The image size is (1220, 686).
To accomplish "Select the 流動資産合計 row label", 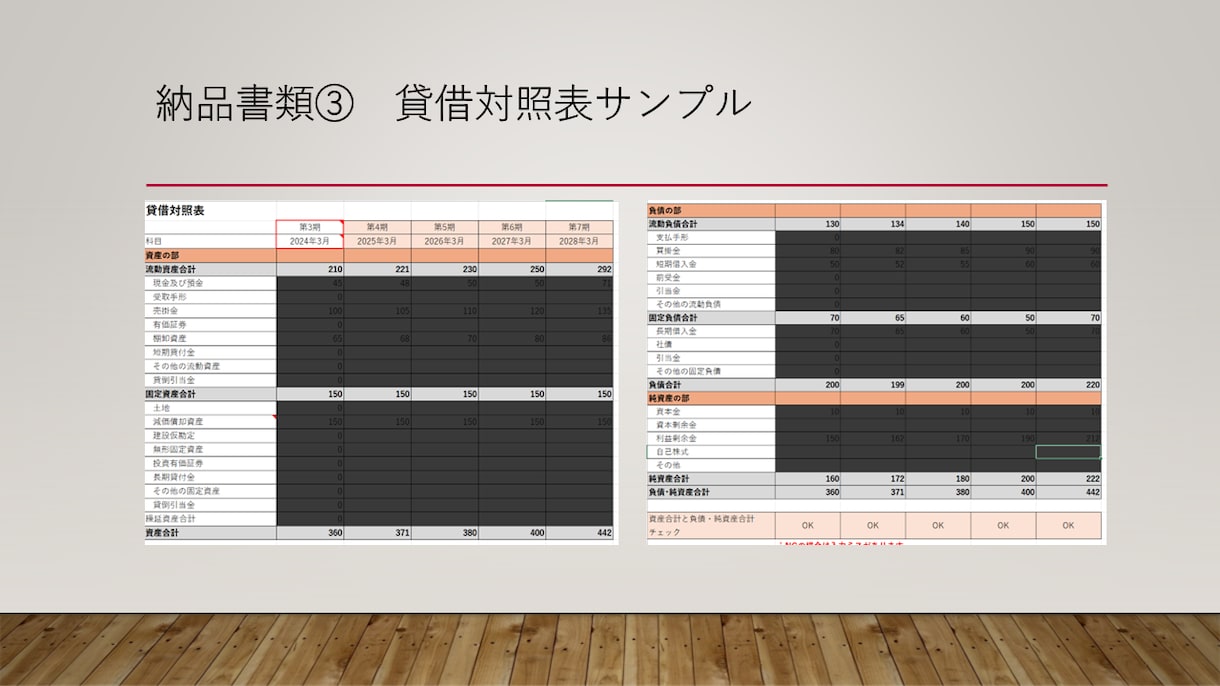I will (211, 269).
